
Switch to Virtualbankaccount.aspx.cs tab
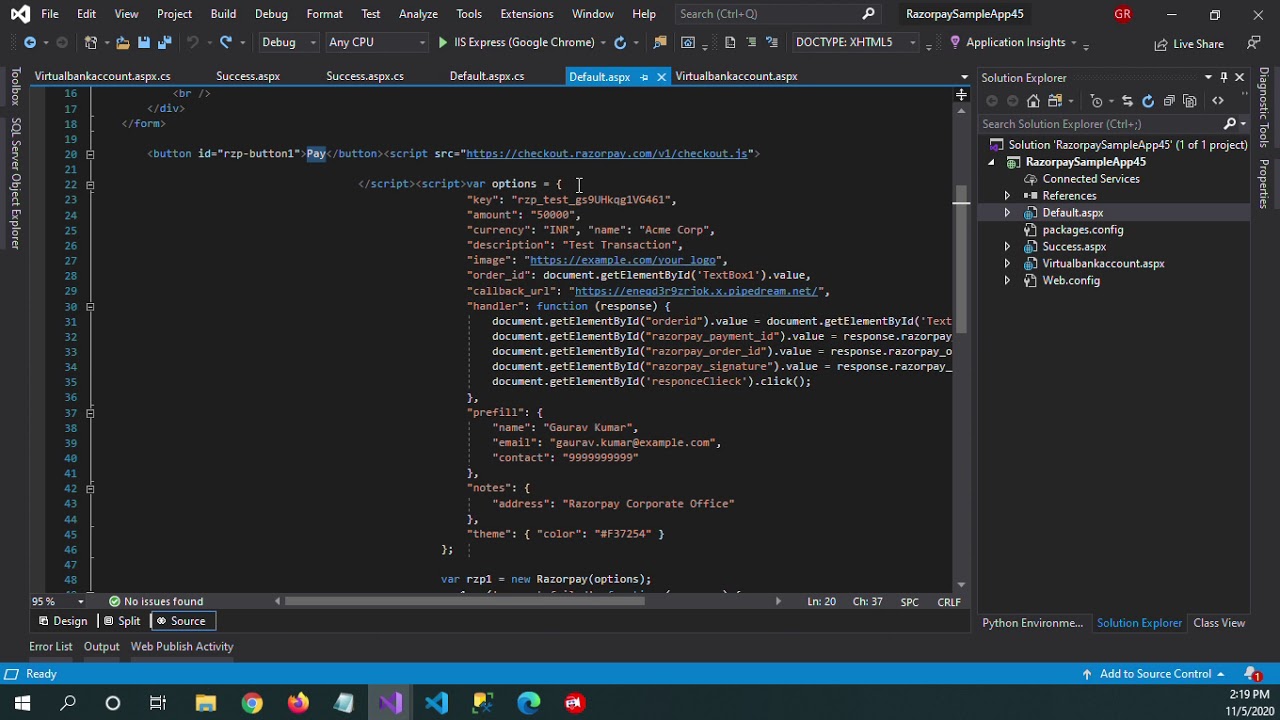pos(103,76)
